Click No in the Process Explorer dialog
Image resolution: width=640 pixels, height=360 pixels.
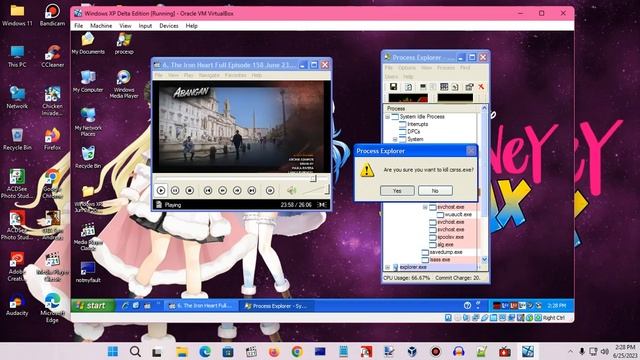(435, 191)
